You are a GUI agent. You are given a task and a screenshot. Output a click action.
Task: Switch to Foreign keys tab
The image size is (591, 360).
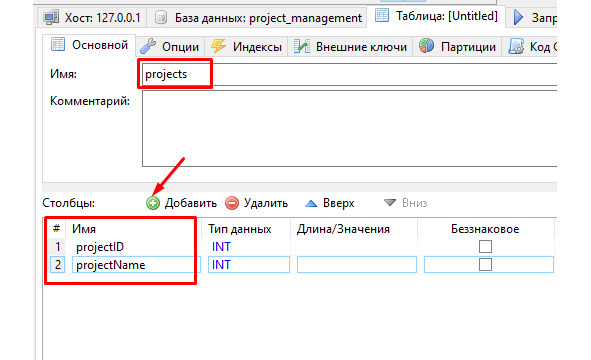351,47
